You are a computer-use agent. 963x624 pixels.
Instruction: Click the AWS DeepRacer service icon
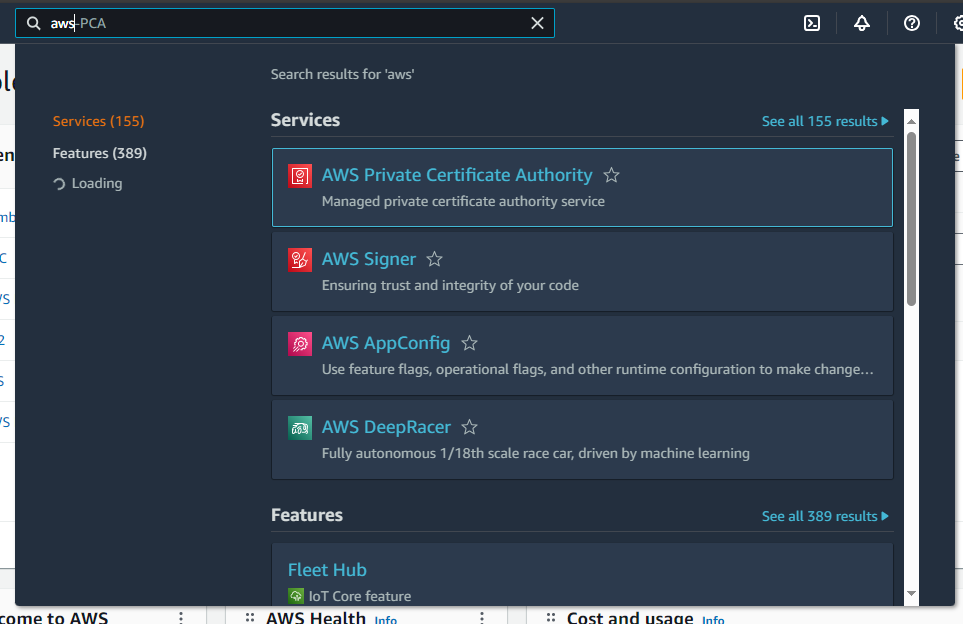pyautogui.click(x=299, y=427)
